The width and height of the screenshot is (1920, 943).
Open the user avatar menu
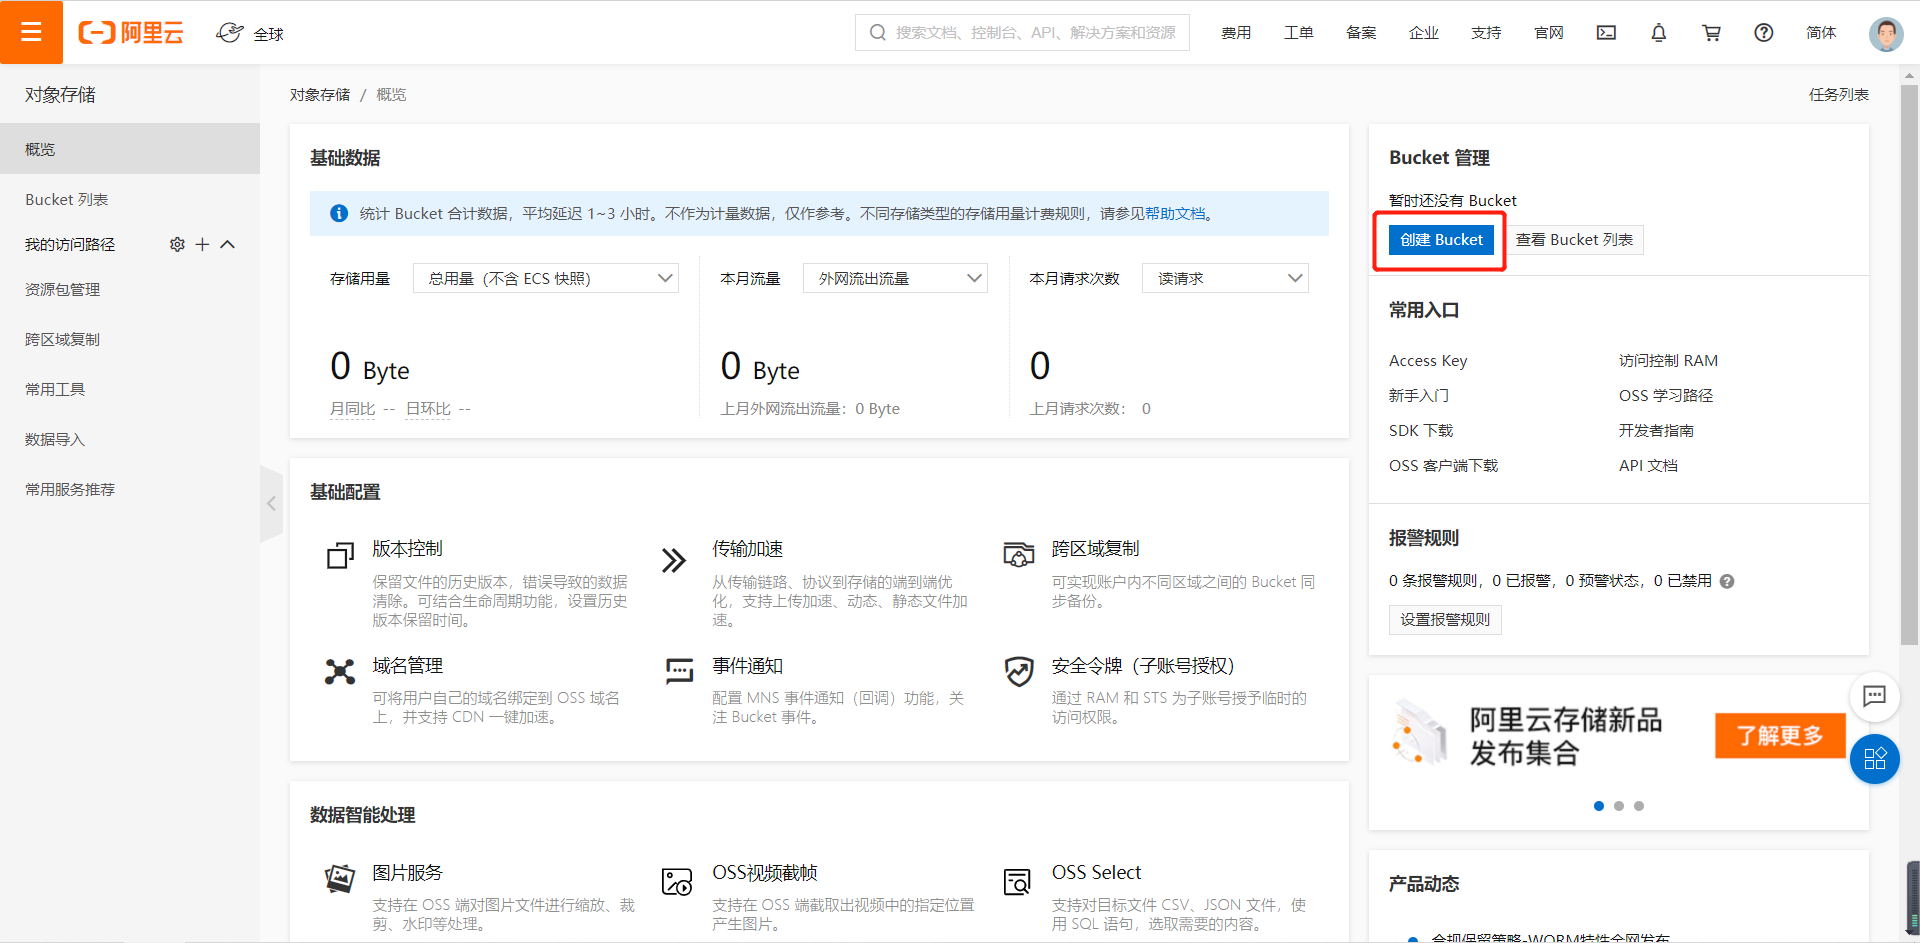click(1886, 33)
